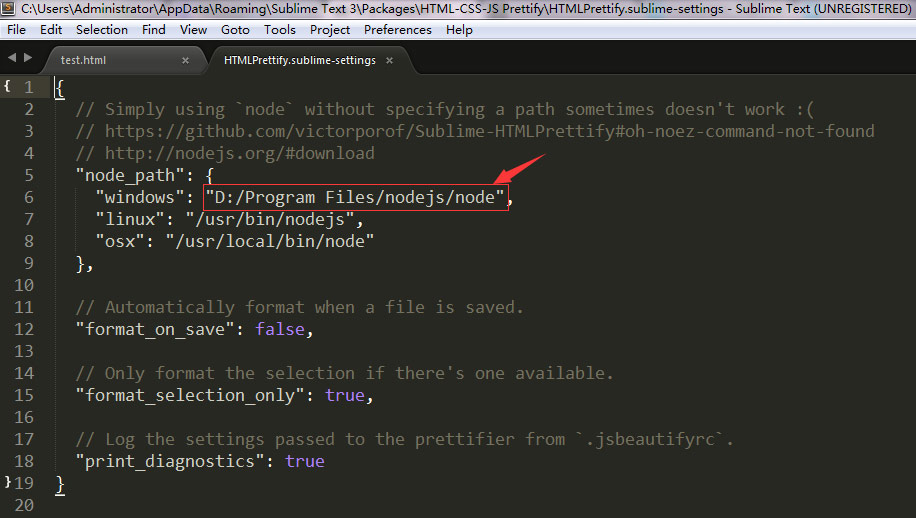This screenshot has height=518, width=916.
Task: Click the "node_path" key on line 5
Action: point(130,175)
